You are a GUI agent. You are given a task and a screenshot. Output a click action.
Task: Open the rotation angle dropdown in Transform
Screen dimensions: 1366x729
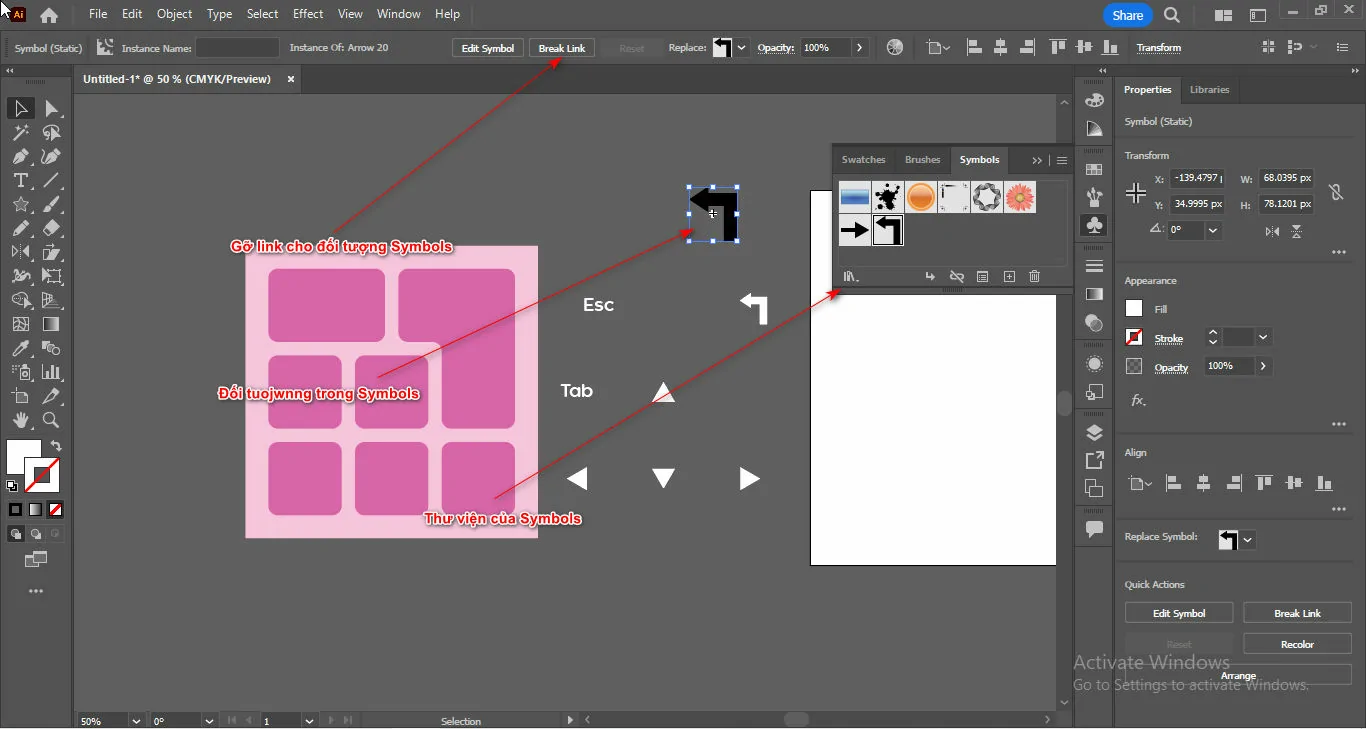click(x=1215, y=230)
